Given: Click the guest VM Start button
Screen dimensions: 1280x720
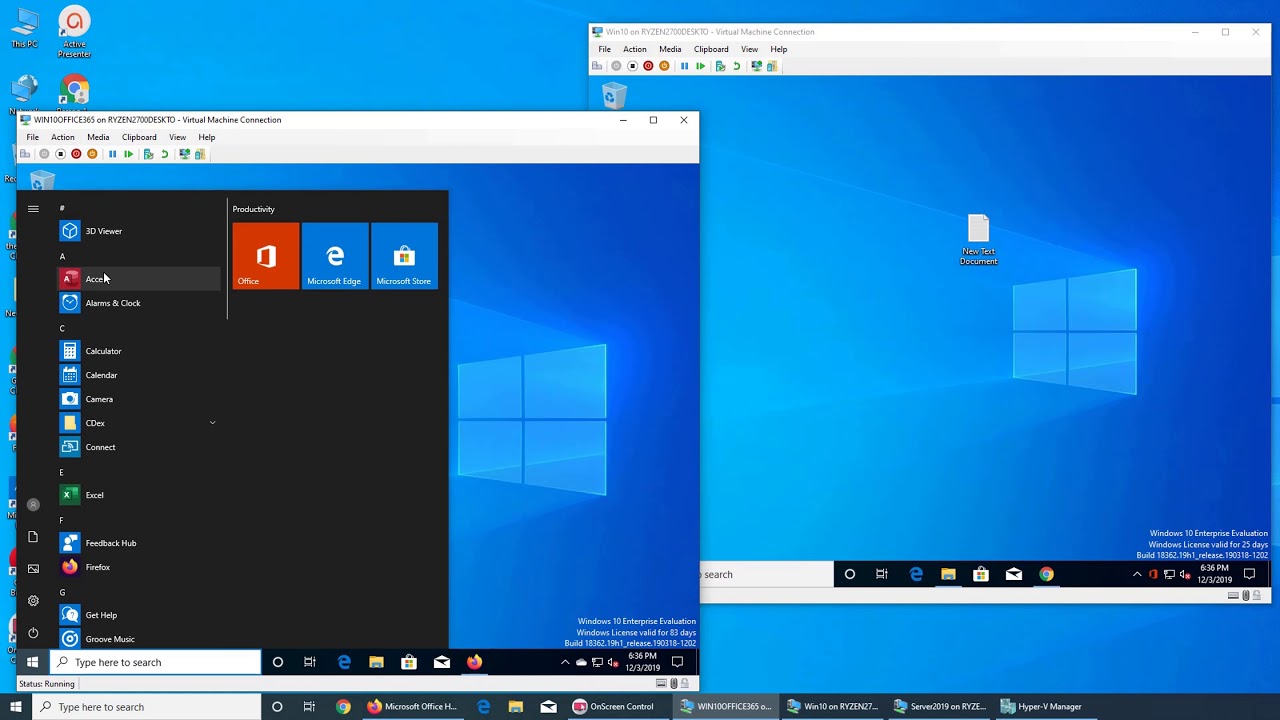Looking at the screenshot, I should click(33, 662).
